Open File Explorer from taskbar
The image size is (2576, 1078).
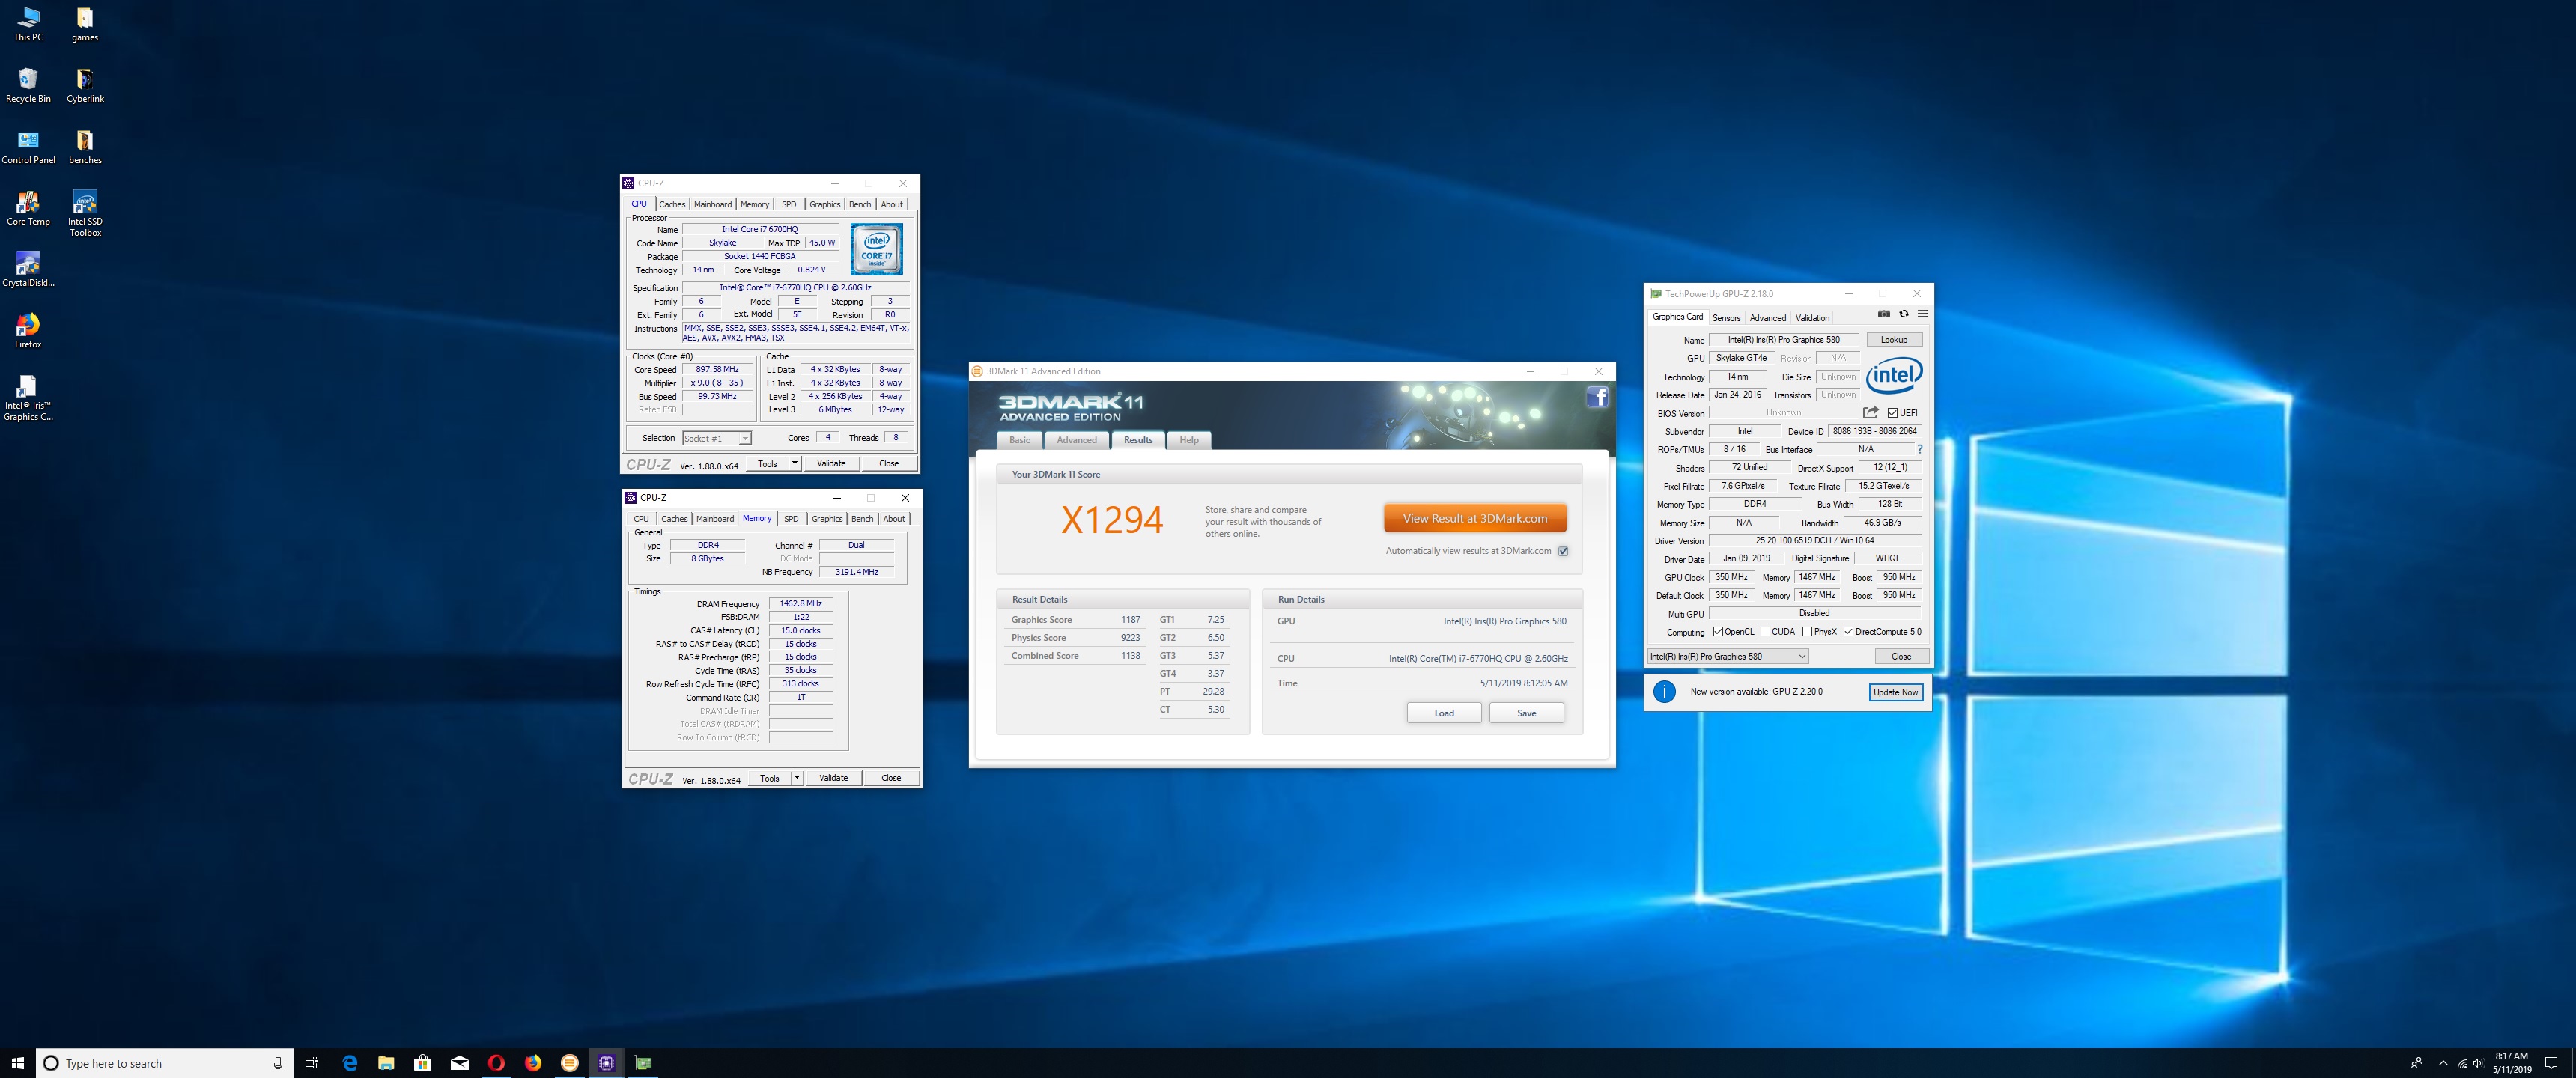[386, 1063]
